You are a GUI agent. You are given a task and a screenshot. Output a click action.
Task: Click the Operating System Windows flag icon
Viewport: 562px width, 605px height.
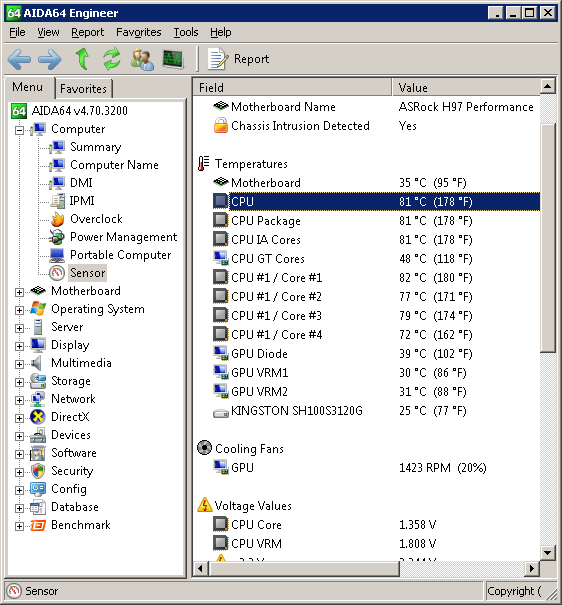pos(38,309)
